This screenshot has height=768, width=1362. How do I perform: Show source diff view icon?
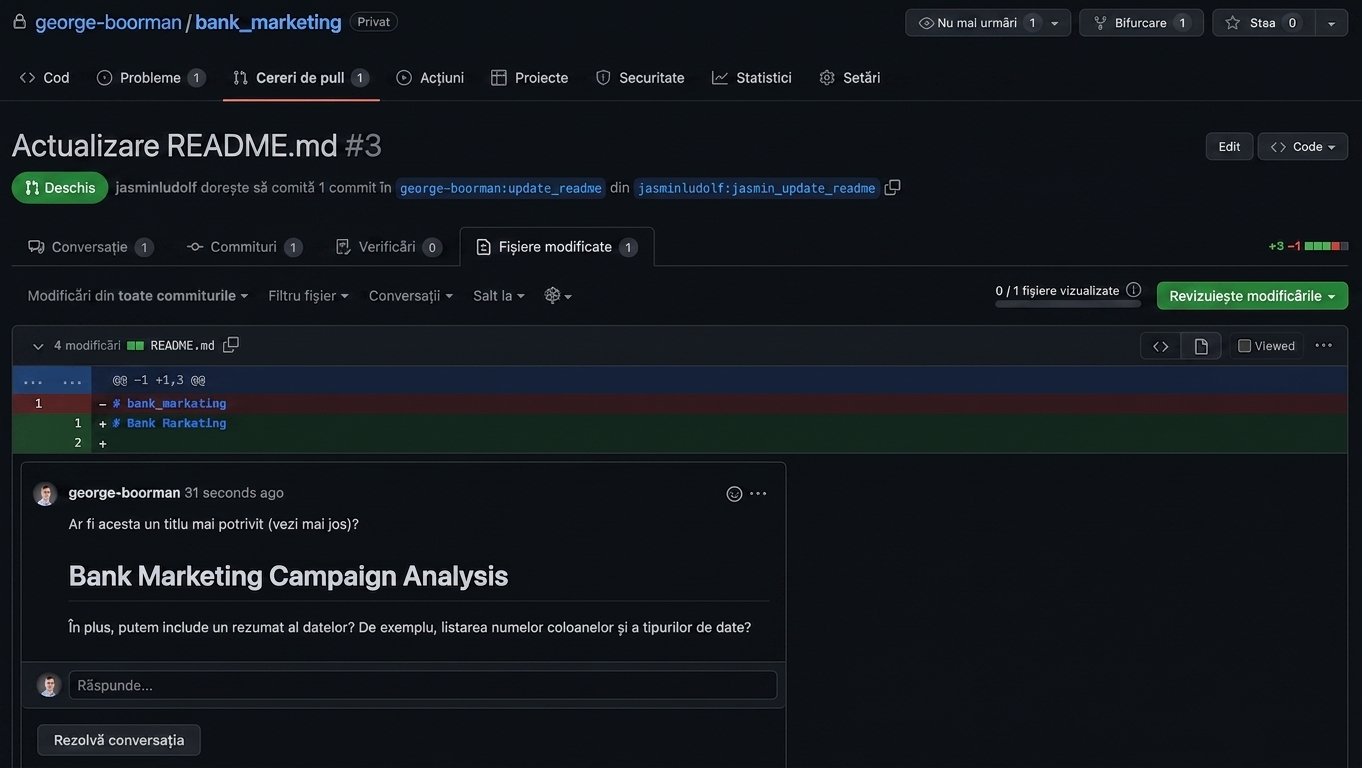coord(1161,346)
